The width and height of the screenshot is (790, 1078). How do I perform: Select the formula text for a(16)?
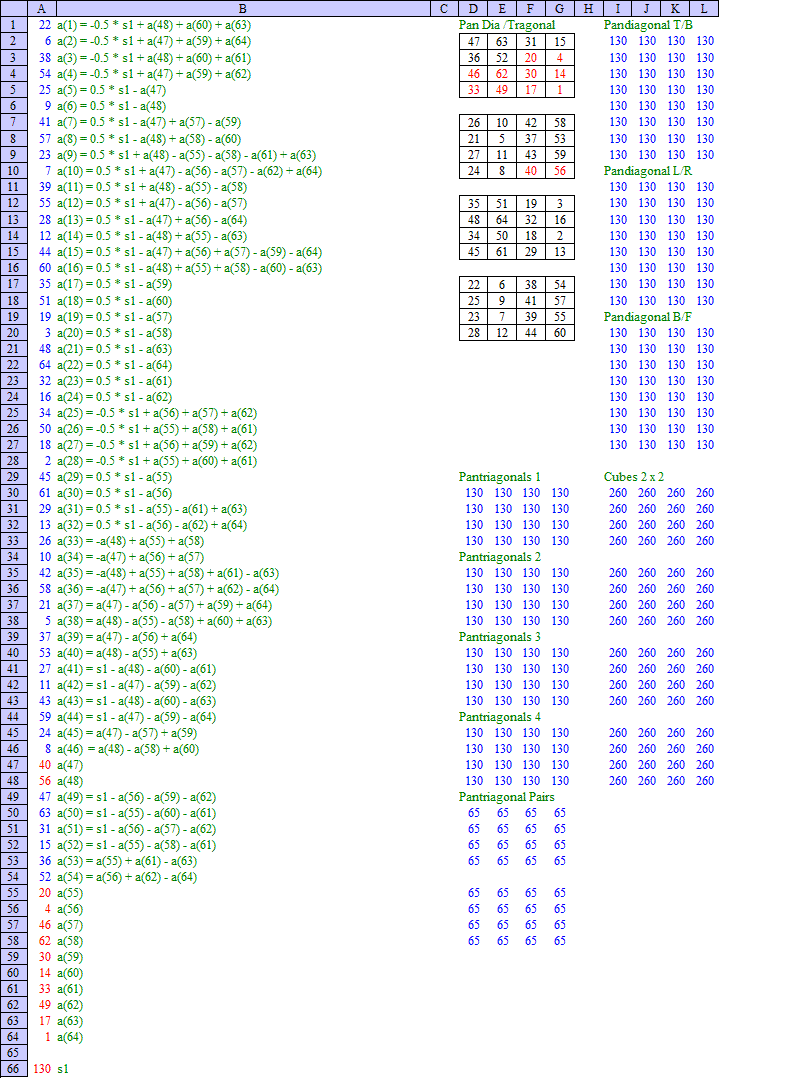[x=190, y=267]
